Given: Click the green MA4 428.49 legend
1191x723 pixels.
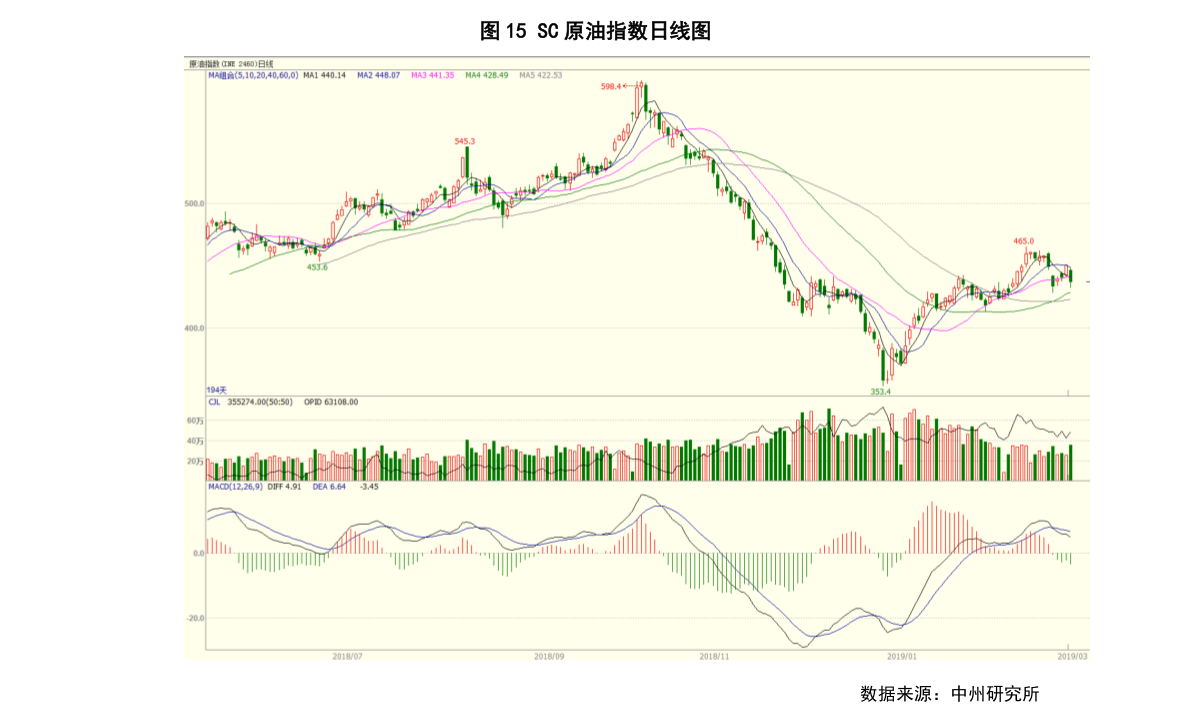Looking at the screenshot, I should pos(487,76).
